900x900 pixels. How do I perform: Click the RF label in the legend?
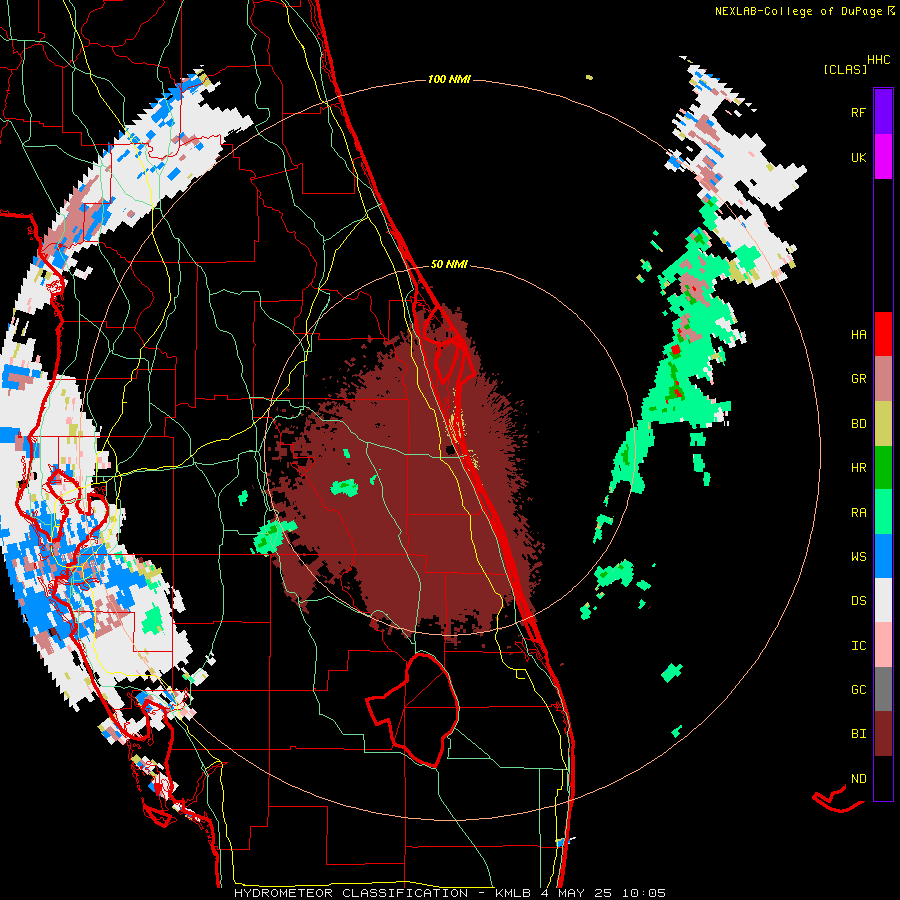click(858, 112)
